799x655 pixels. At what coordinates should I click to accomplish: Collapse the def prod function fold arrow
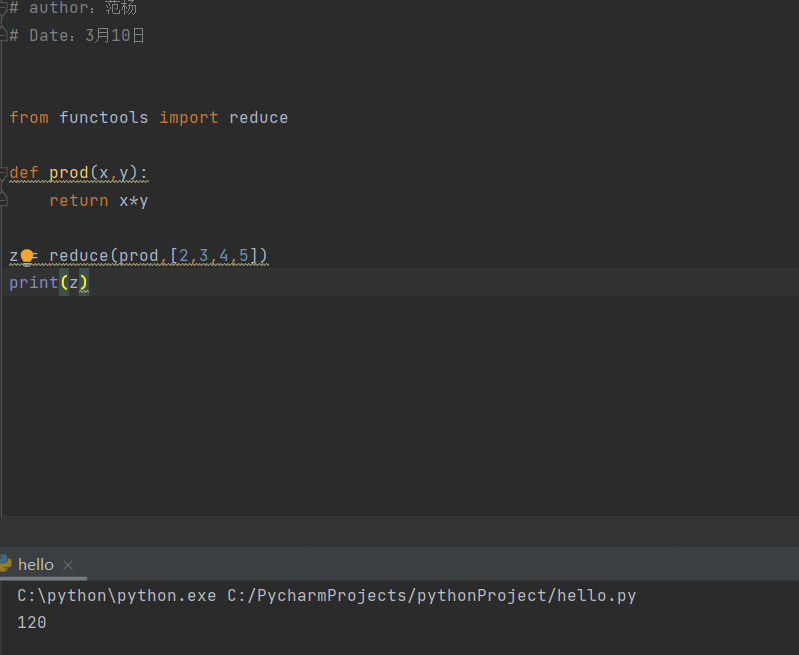4,173
